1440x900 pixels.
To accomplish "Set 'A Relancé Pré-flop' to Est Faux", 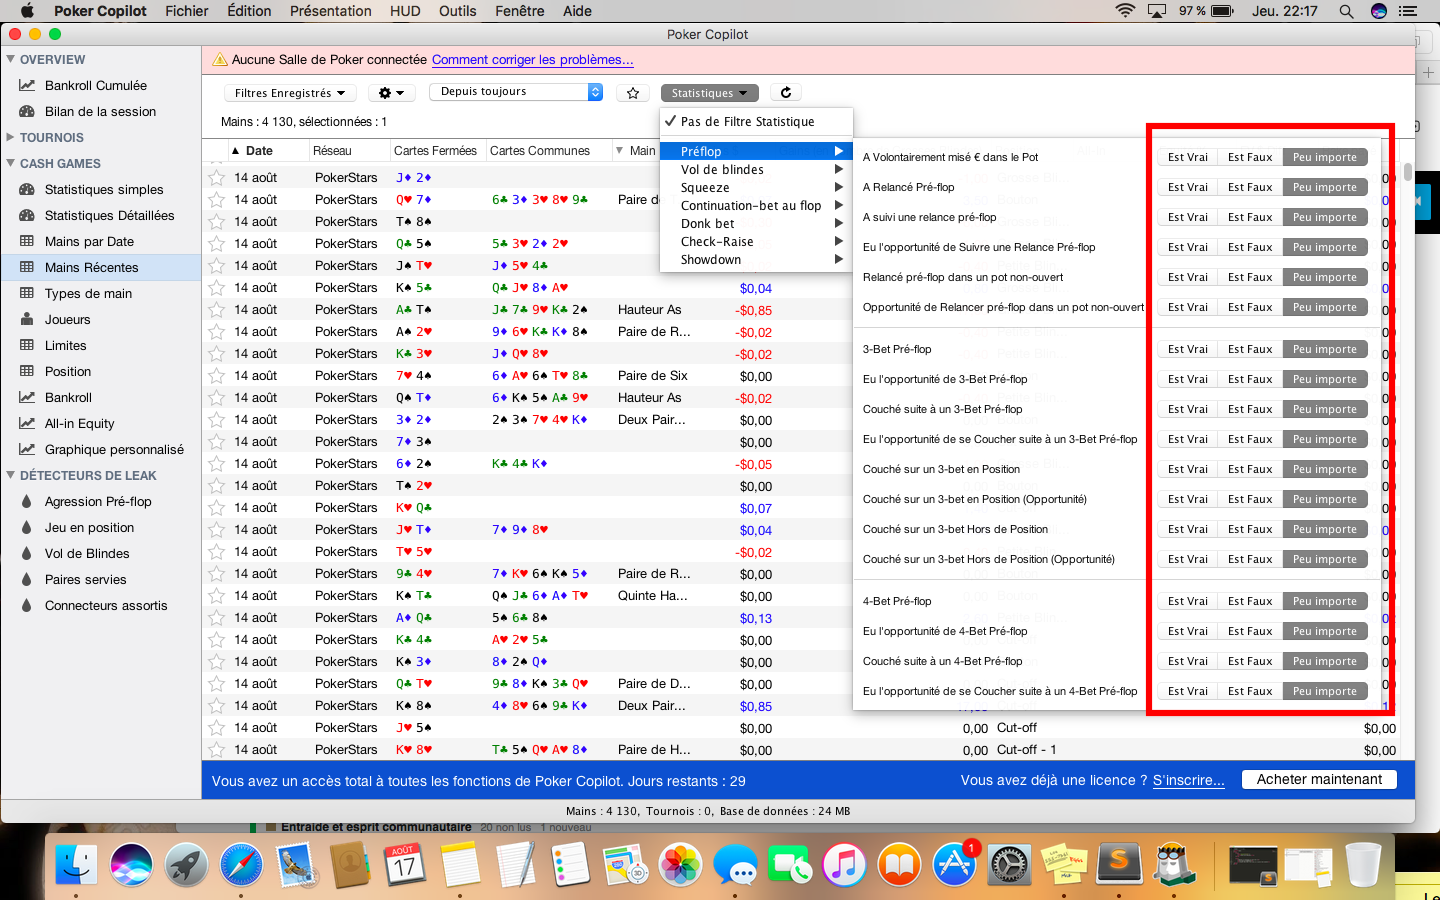I will point(1250,188).
